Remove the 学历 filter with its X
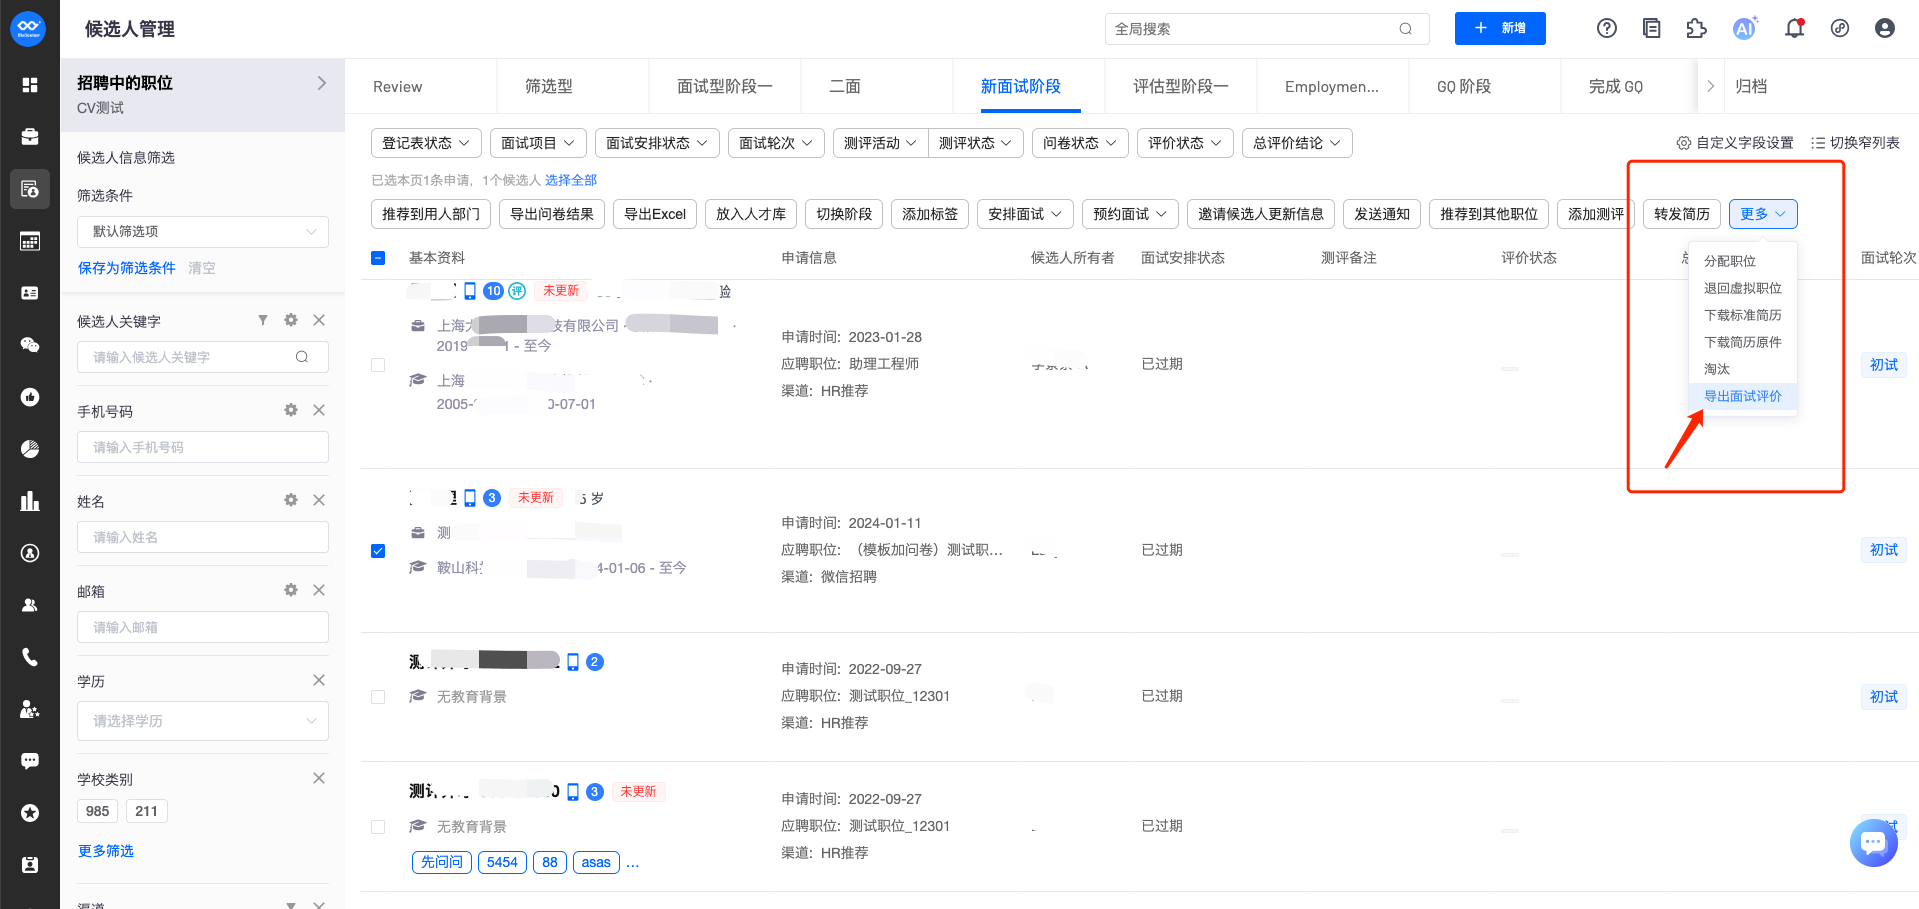The height and width of the screenshot is (909, 1919). 319,680
